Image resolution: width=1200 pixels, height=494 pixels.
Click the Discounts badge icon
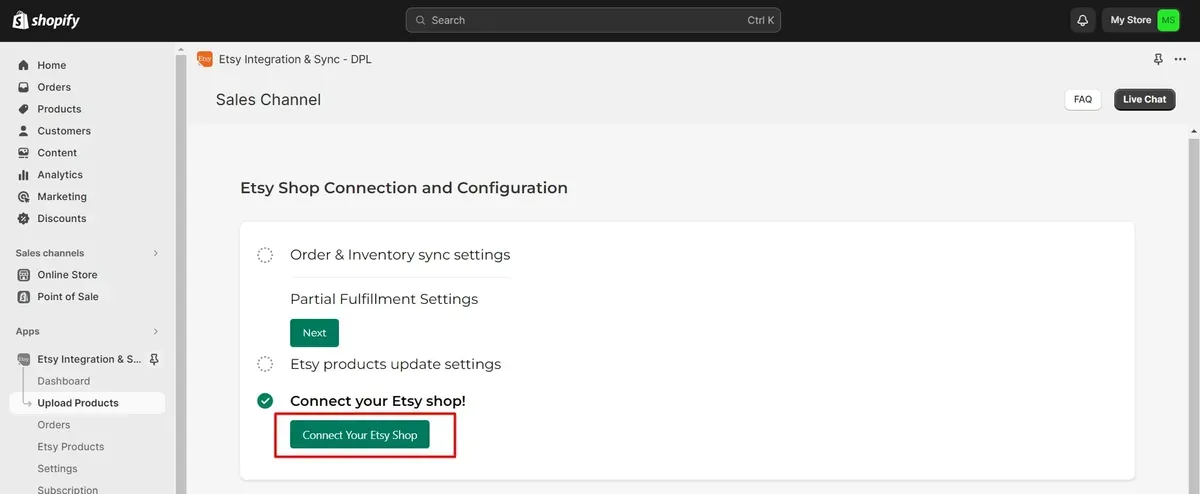point(24,219)
